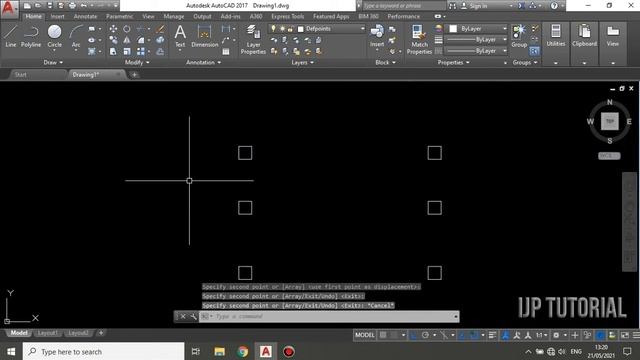
Task: Click the Rotate tool in Modify panel
Action: 127,29
